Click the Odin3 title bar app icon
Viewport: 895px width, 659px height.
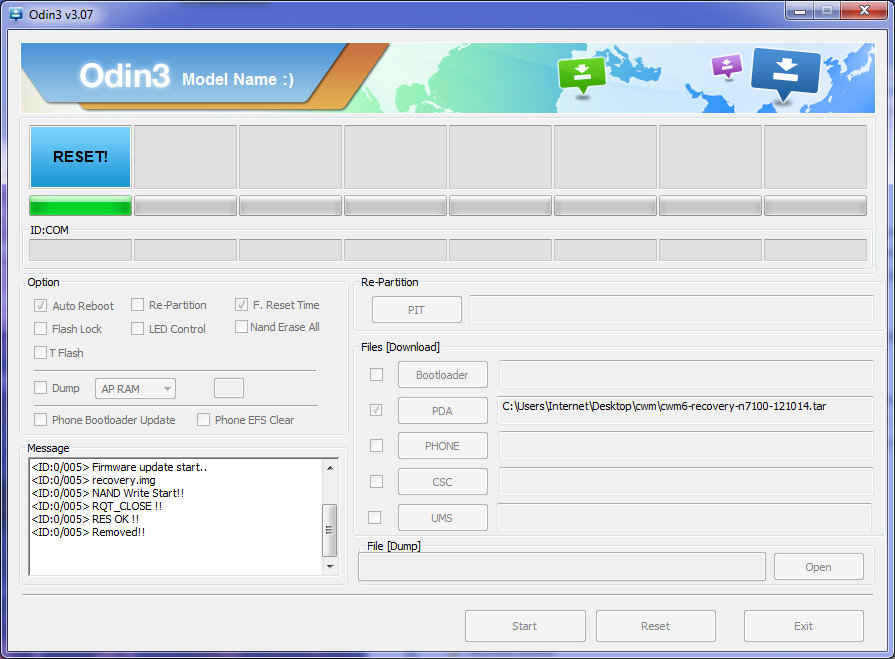pyautogui.click(x=17, y=14)
